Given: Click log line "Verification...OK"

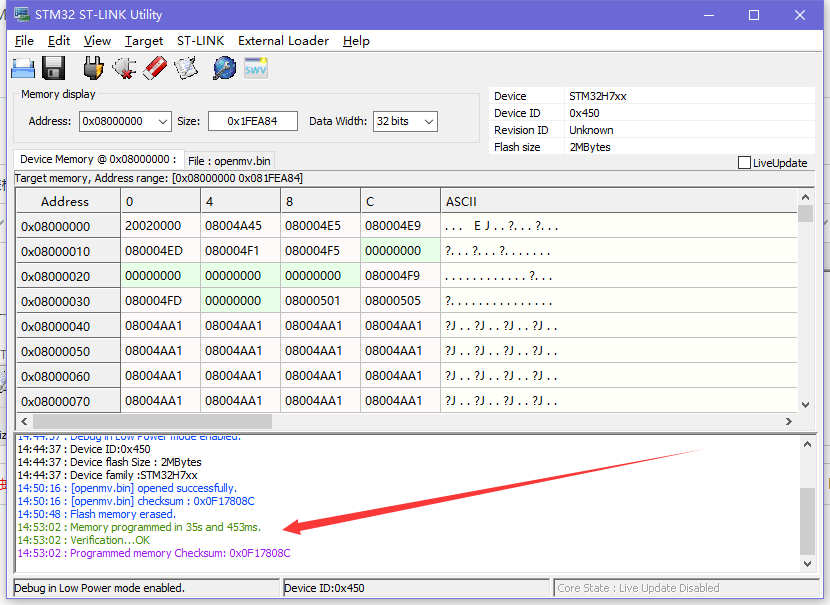Looking at the screenshot, I should 84,540.
